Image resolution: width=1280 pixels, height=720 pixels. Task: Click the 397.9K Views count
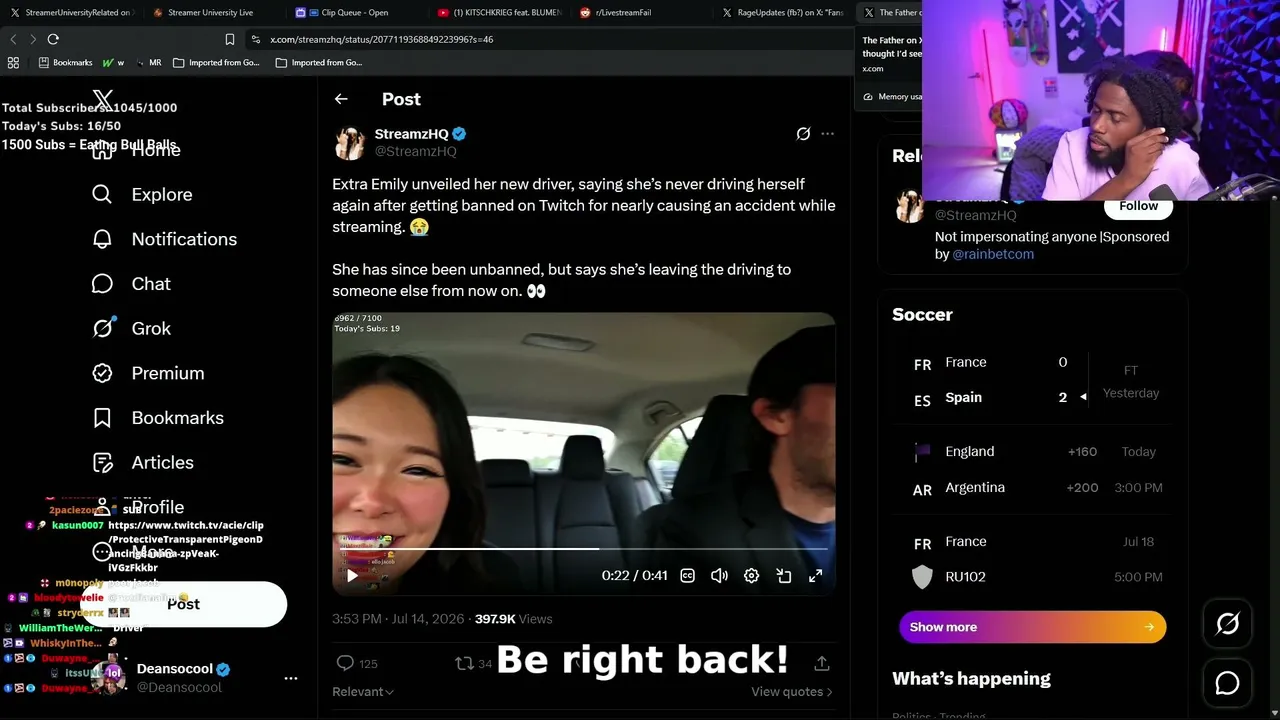(x=513, y=619)
